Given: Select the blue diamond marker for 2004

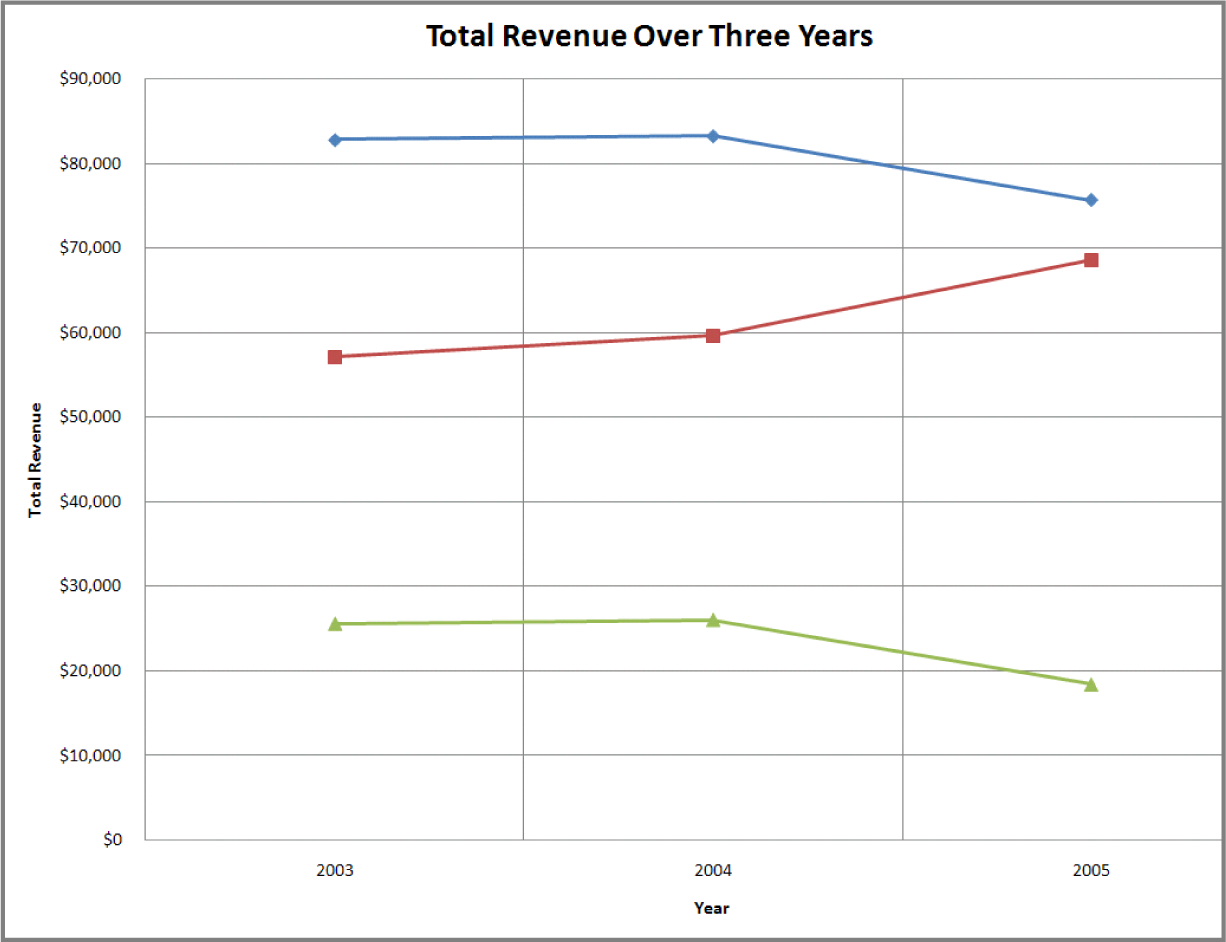Looking at the screenshot, I should [x=713, y=136].
